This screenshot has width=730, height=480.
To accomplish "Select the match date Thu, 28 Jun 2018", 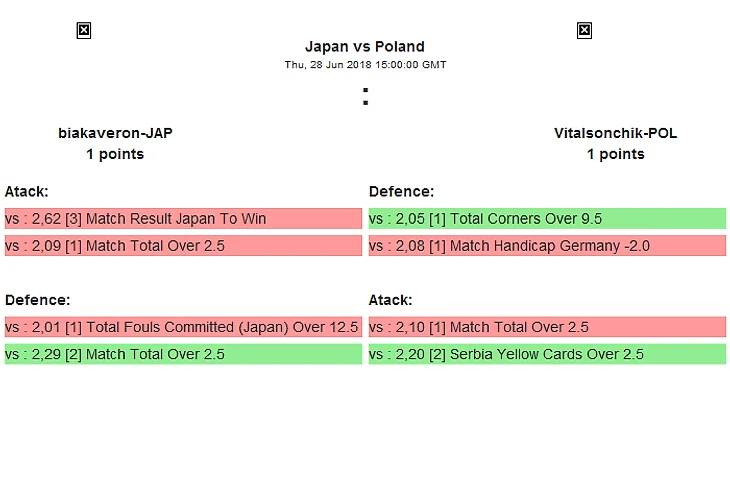I will click(365, 65).
